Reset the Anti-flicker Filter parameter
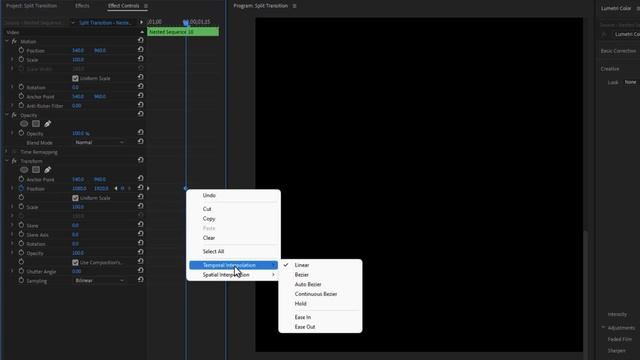Viewport: 640px width, 360px height. (x=140, y=105)
